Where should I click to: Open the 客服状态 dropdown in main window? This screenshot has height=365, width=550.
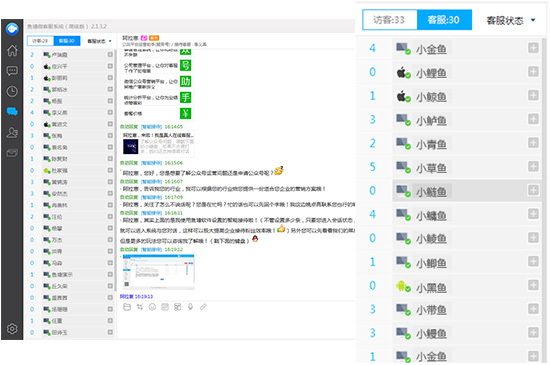point(99,41)
